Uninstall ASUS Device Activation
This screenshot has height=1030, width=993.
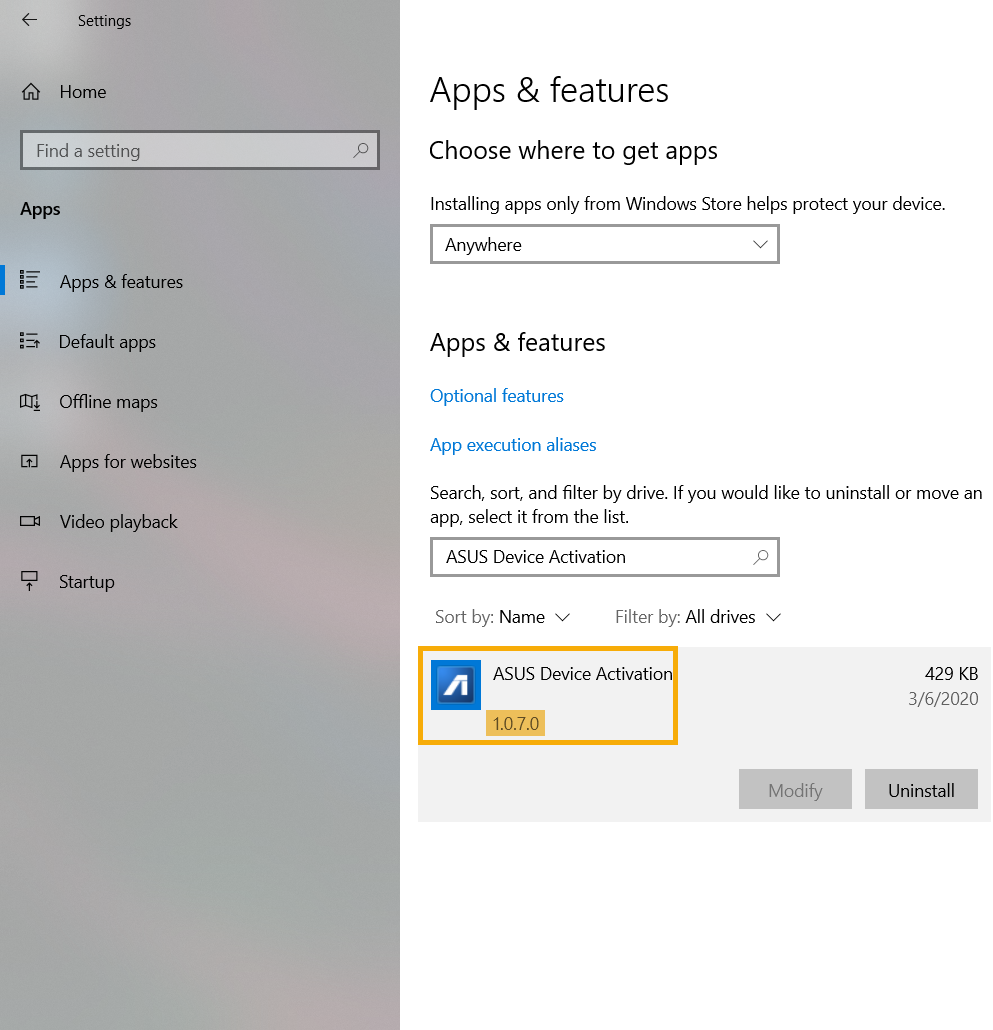(921, 790)
